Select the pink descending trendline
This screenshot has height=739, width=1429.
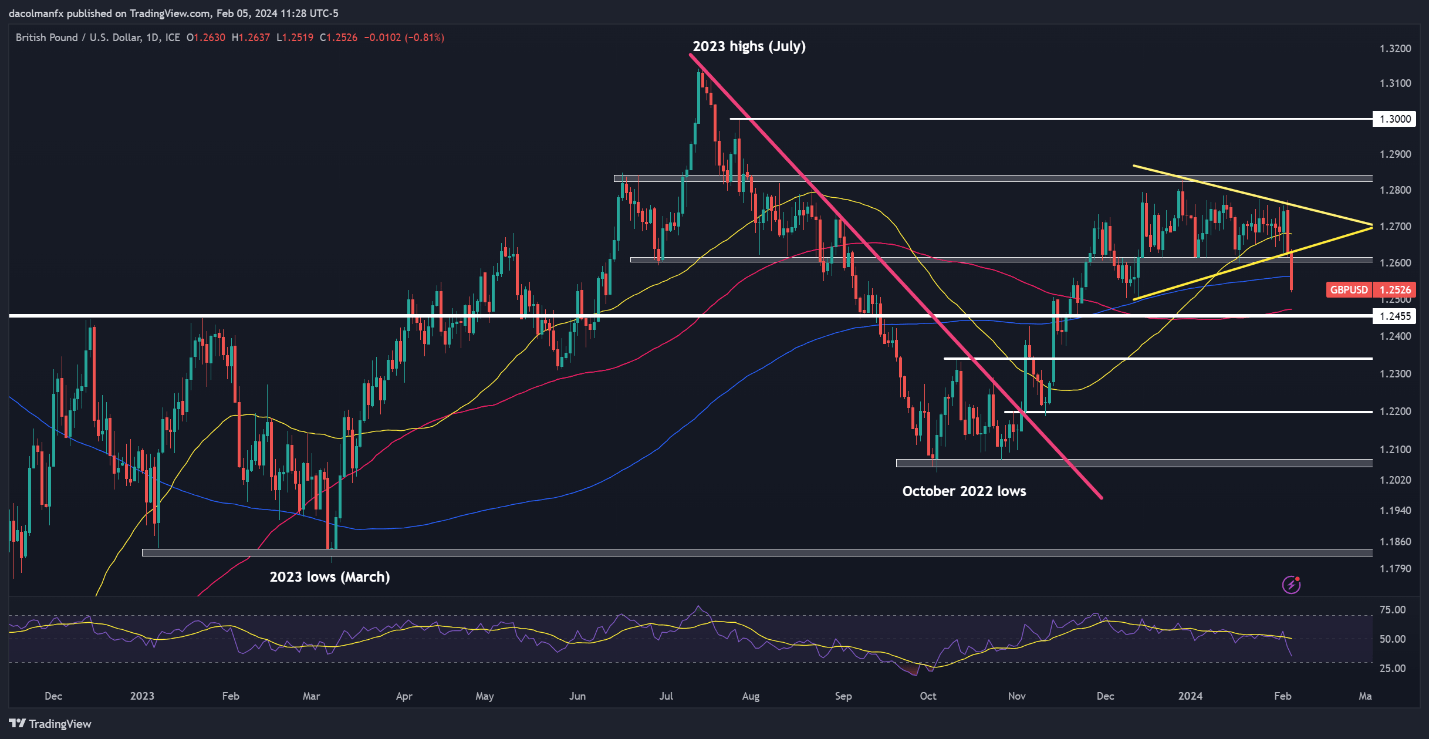[895, 276]
